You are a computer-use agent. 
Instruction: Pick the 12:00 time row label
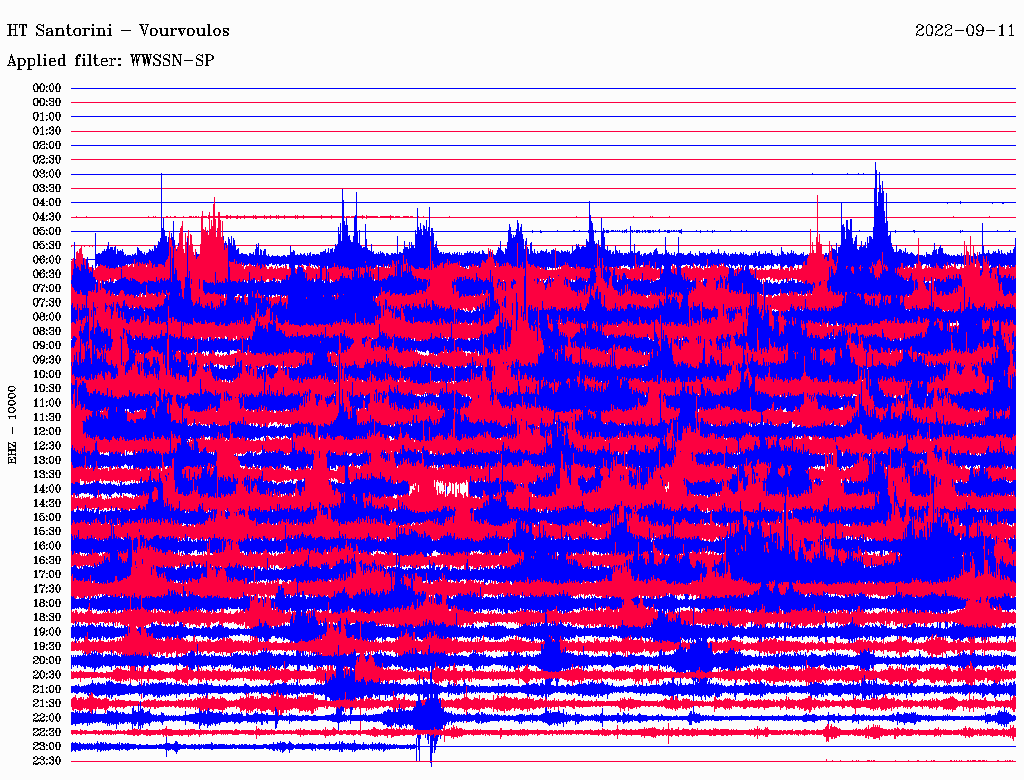pos(47,431)
